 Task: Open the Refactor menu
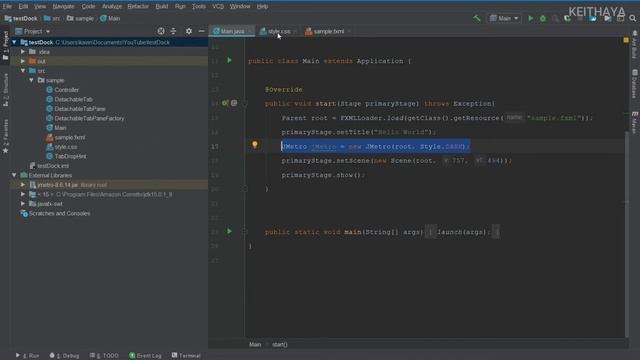(x=138, y=6)
